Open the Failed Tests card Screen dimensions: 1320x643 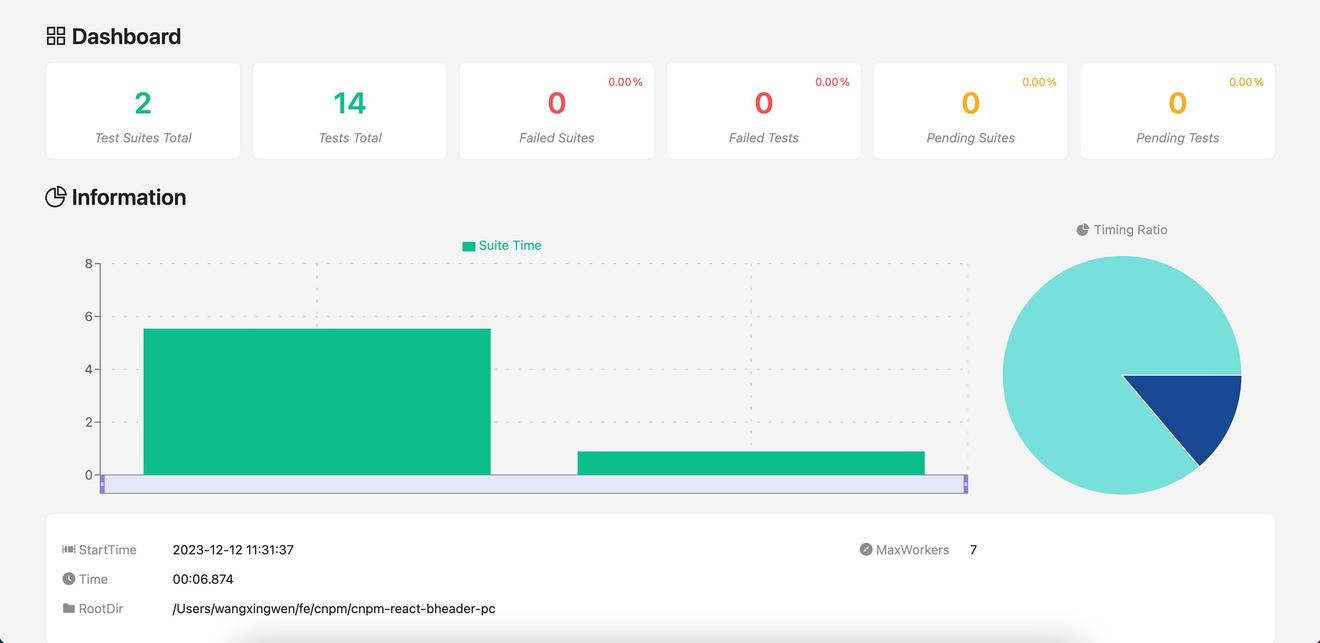[x=764, y=111]
